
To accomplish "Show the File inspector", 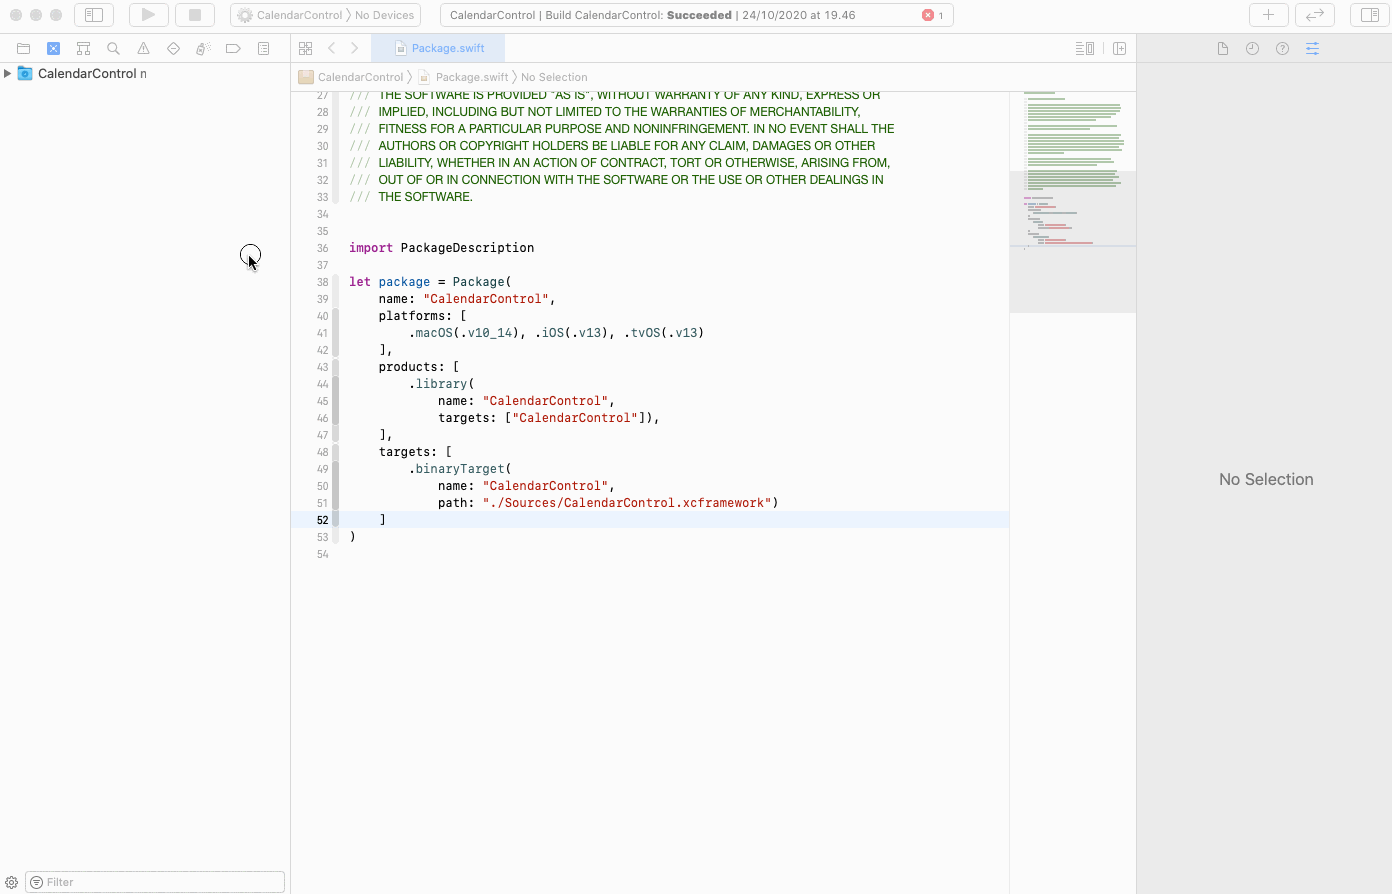I will click(1222, 48).
